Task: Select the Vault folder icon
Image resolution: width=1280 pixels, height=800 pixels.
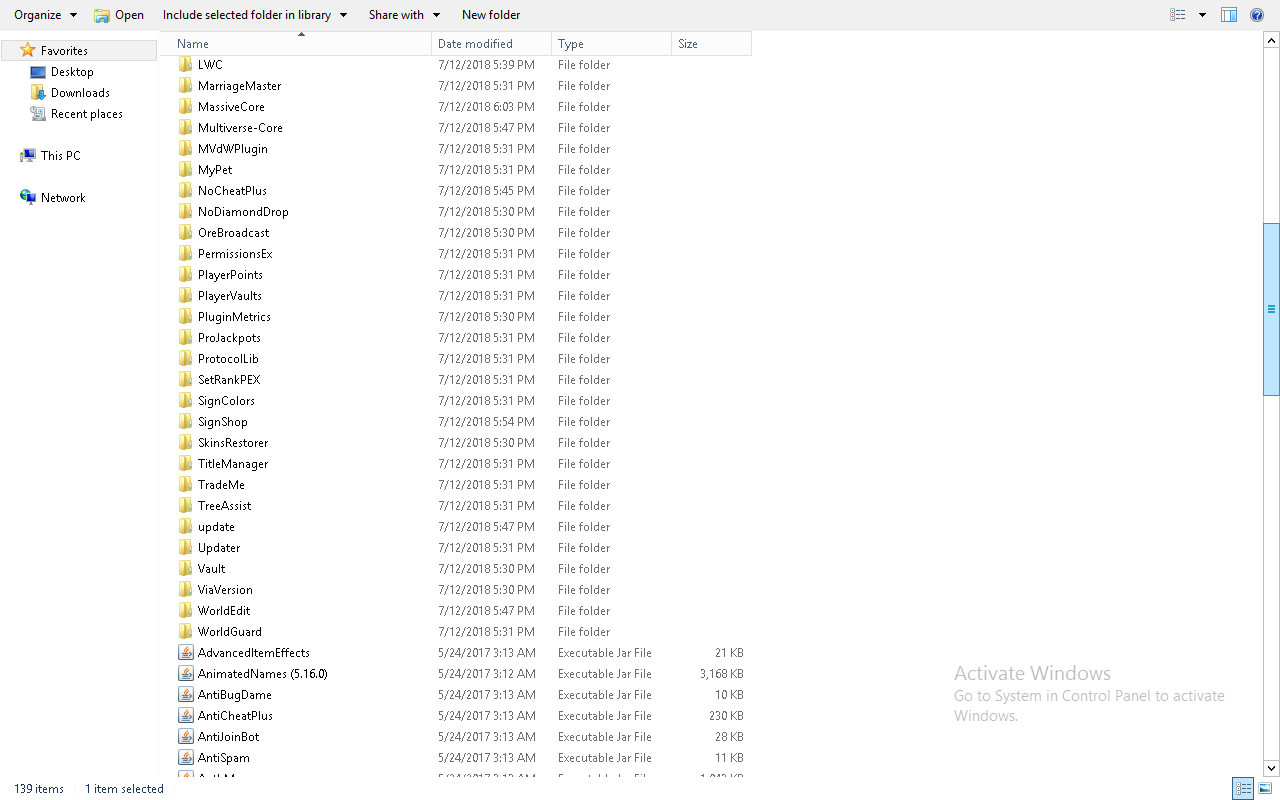Action: 186,569
